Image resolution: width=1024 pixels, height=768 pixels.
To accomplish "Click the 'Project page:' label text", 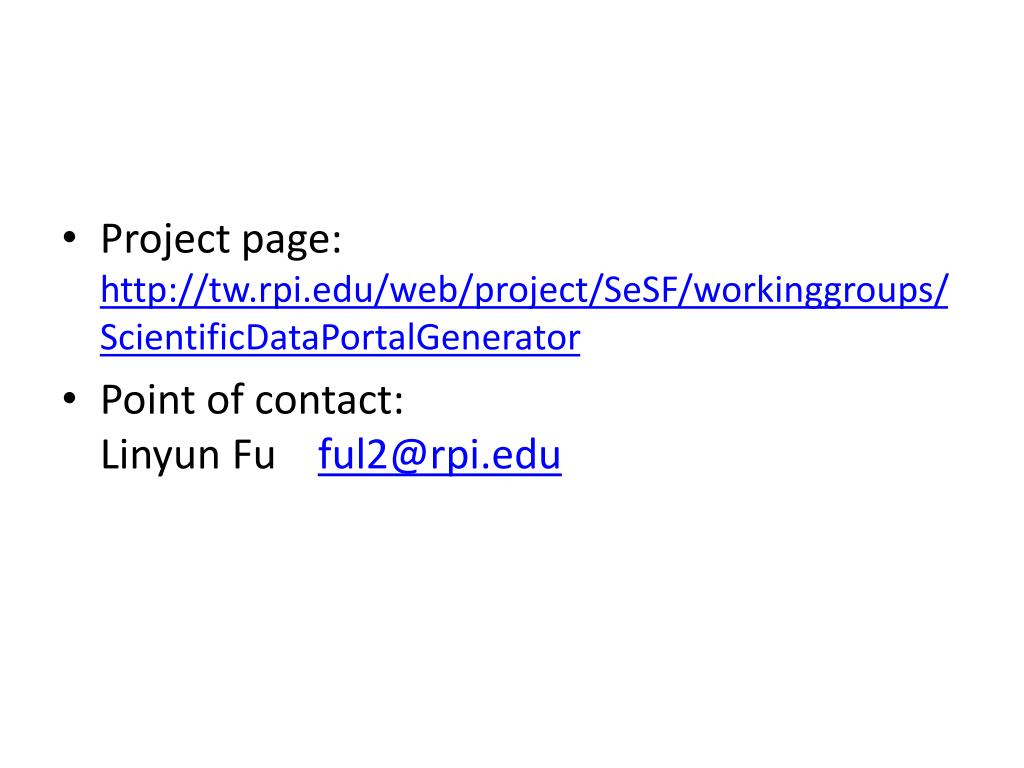I will pos(221,240).
